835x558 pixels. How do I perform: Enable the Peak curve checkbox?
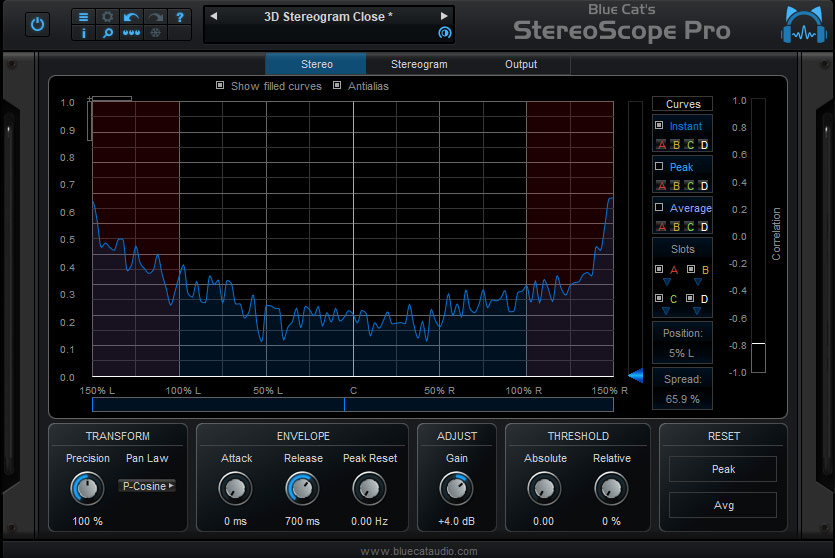[x=659, y=167]
